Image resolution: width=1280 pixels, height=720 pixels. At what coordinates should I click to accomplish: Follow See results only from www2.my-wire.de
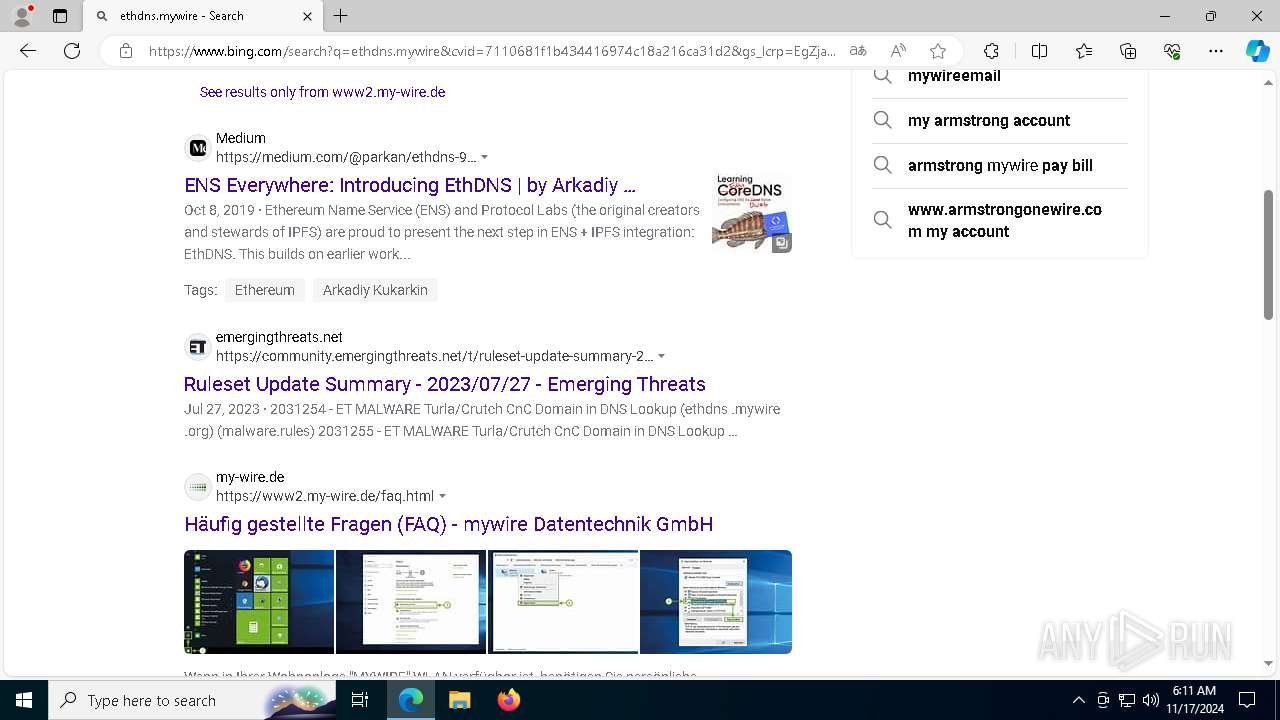(x=322, y=92)
